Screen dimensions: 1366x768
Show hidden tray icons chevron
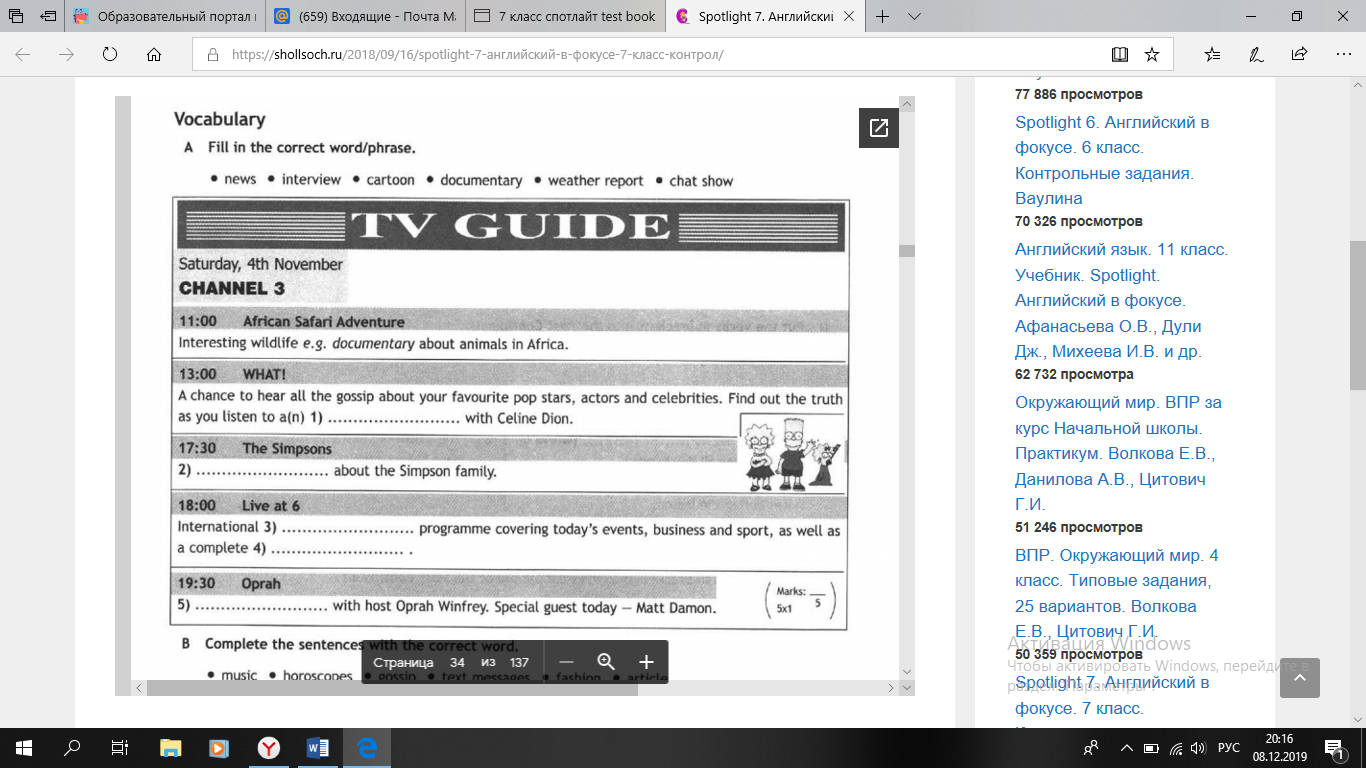click(1127, 747)
